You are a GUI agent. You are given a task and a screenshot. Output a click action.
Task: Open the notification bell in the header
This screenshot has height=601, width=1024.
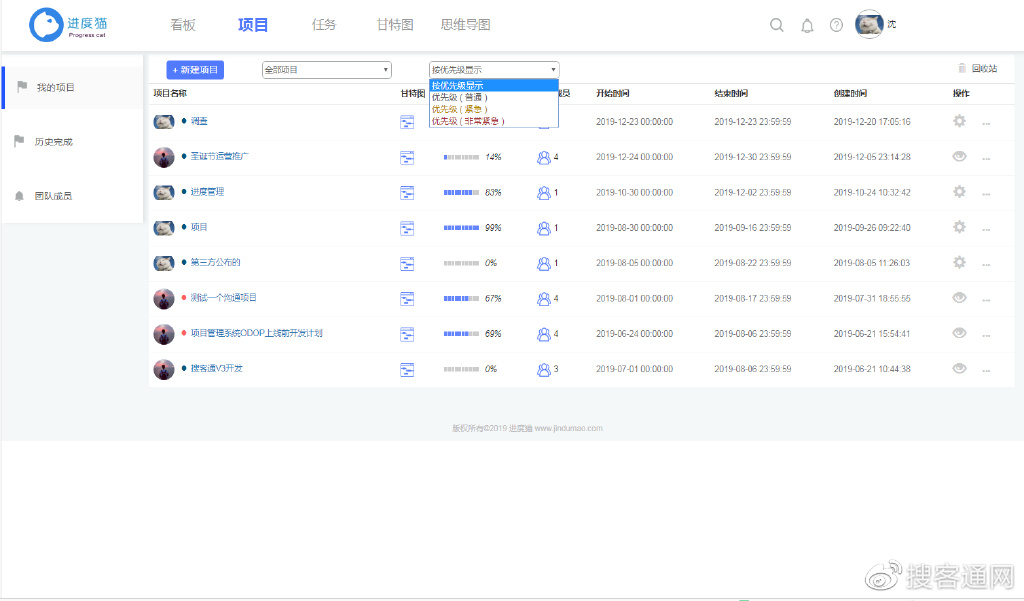tap(807, 25)
